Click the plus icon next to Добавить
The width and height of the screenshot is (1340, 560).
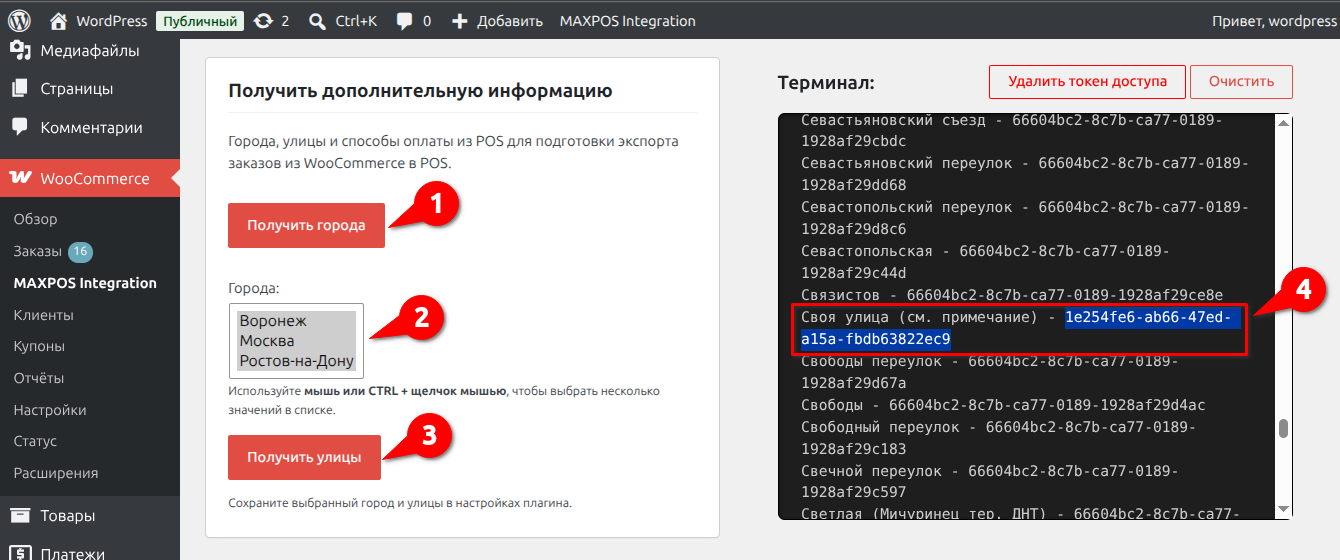coord(460,20)
